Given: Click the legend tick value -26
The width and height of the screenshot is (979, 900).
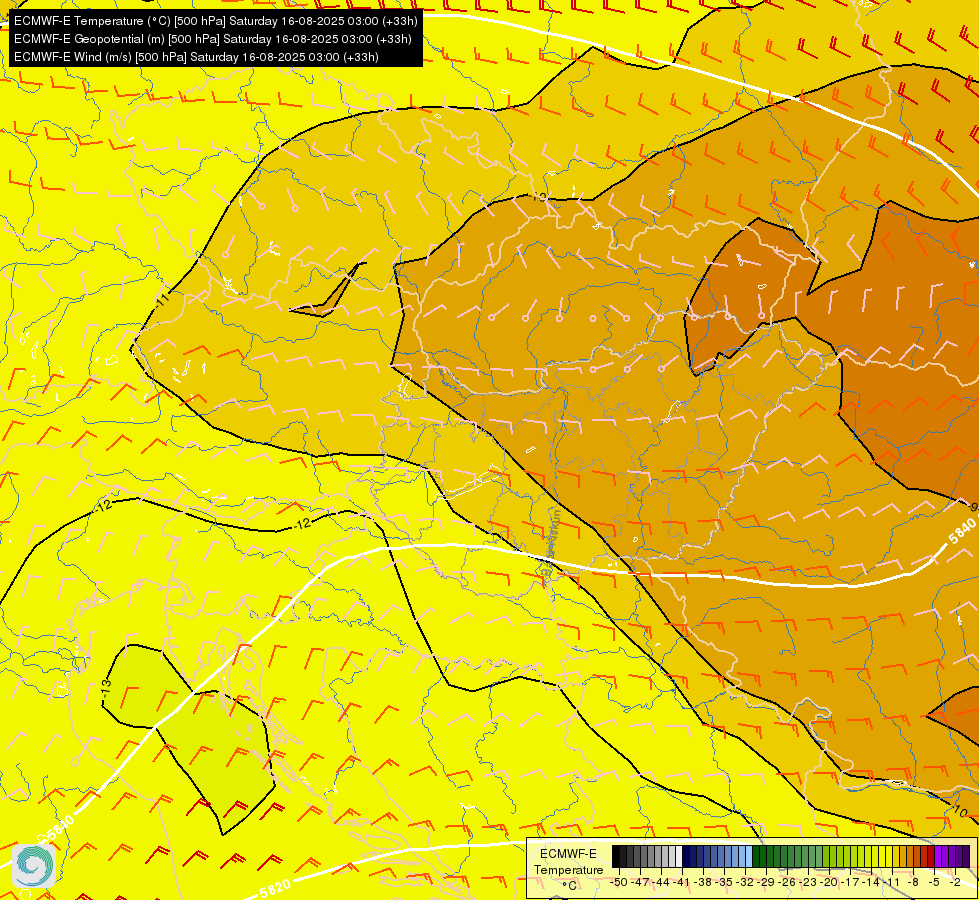Looking at the screenshot, I should (787, 883).
